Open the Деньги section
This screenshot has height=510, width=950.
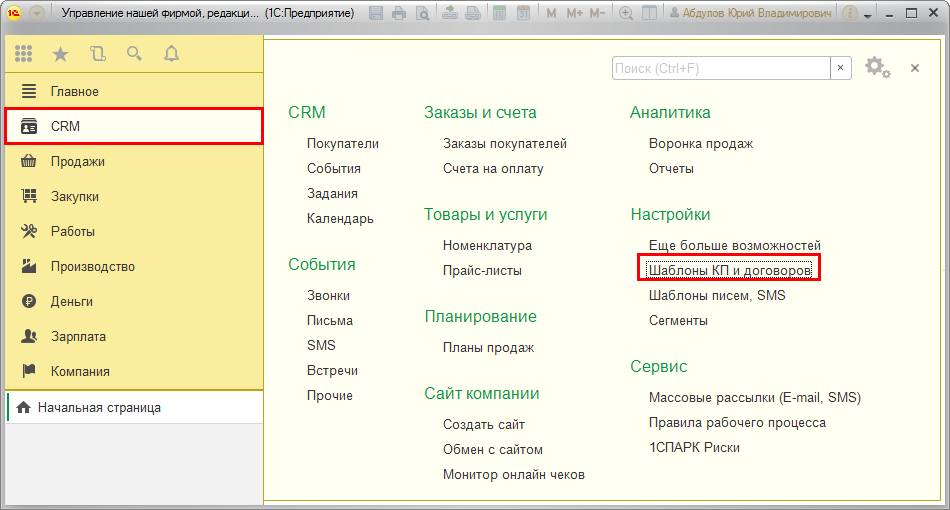tap(134, 301)
